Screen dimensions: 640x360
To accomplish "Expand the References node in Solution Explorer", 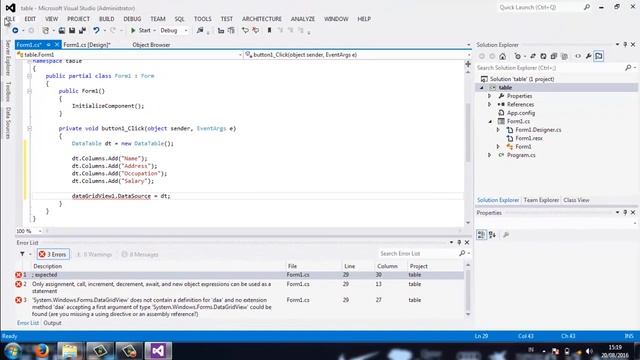I will click(x=490, y=104).
